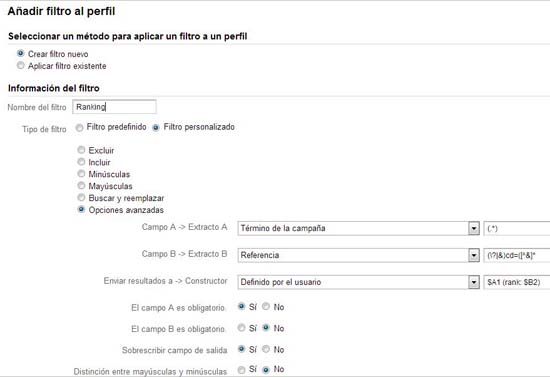Pick the Mayúsculas filter option

[x=81, y=186]
